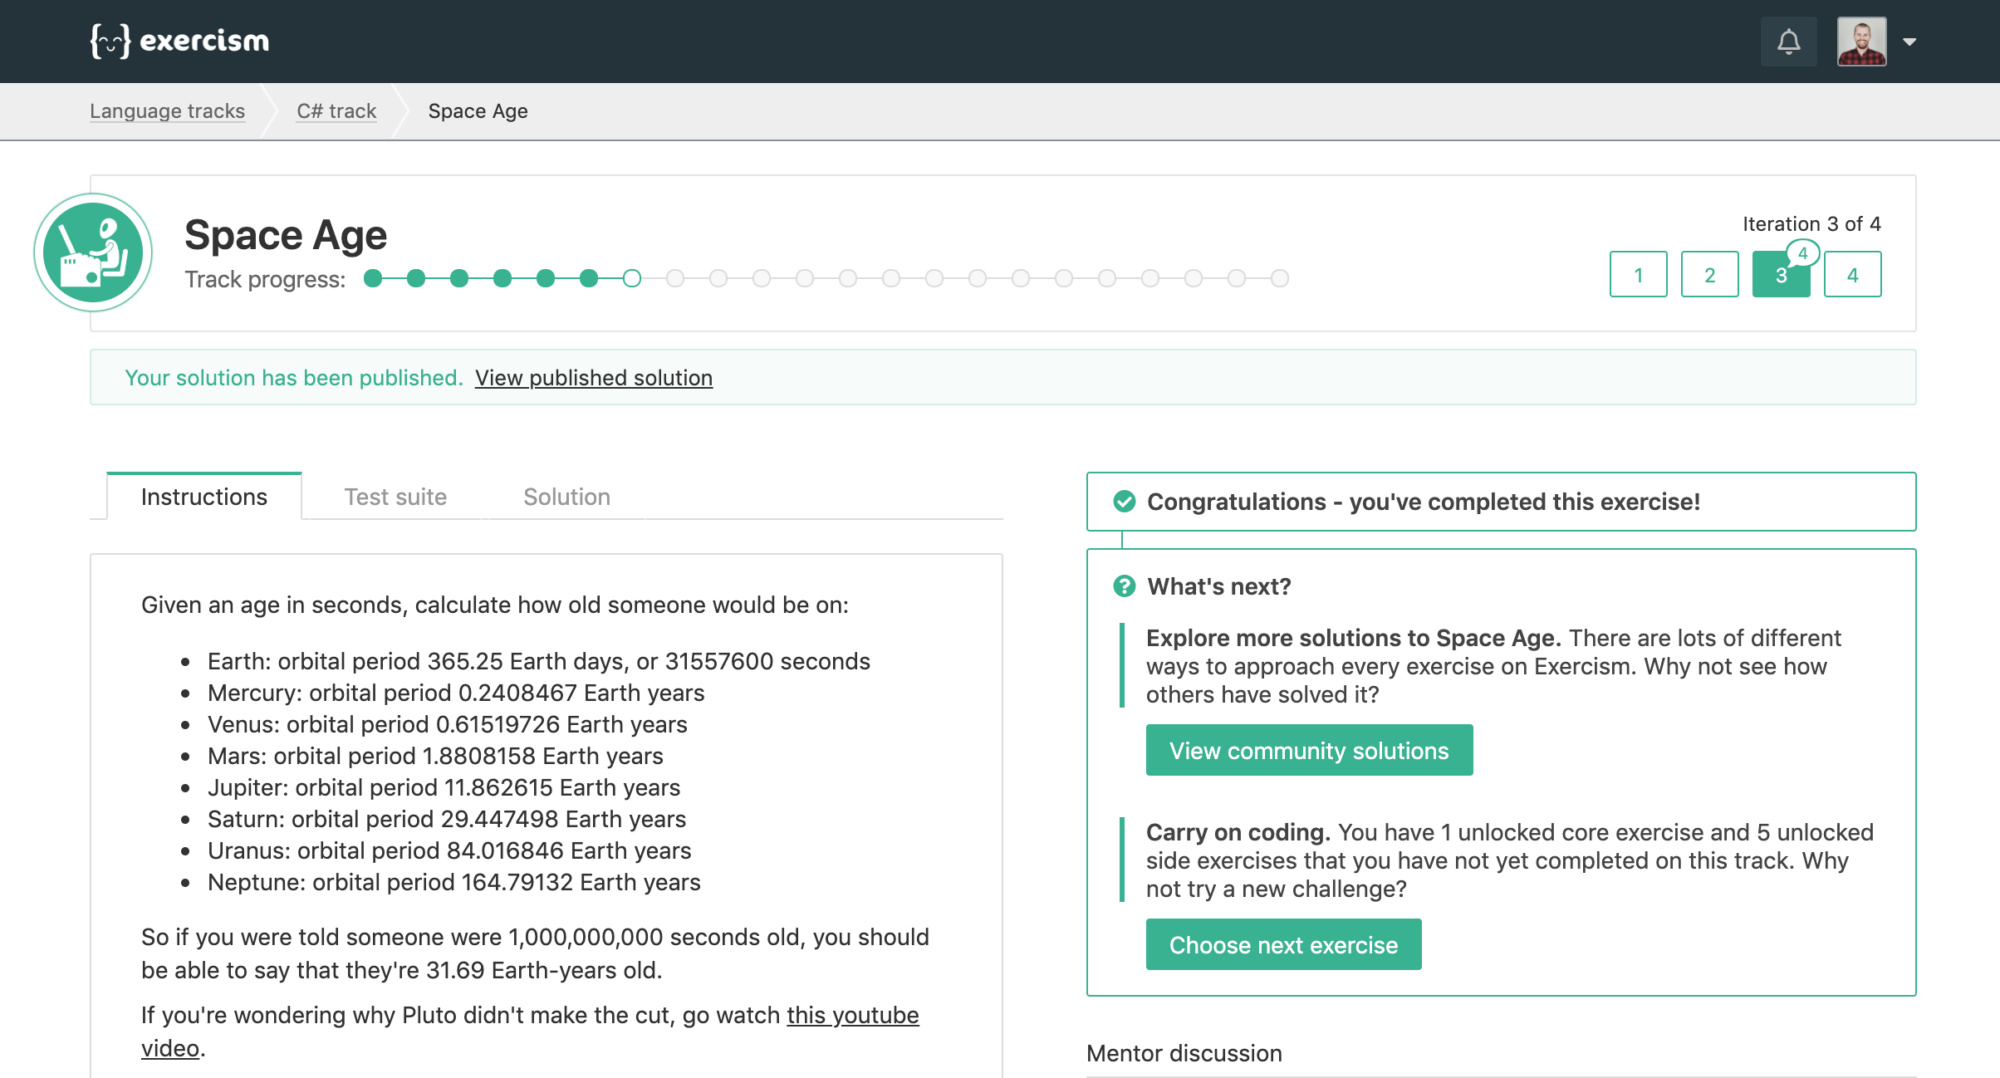Switch to the Solution tab
This screenshot has width=2000, height=1078.
tap(566, 497)
